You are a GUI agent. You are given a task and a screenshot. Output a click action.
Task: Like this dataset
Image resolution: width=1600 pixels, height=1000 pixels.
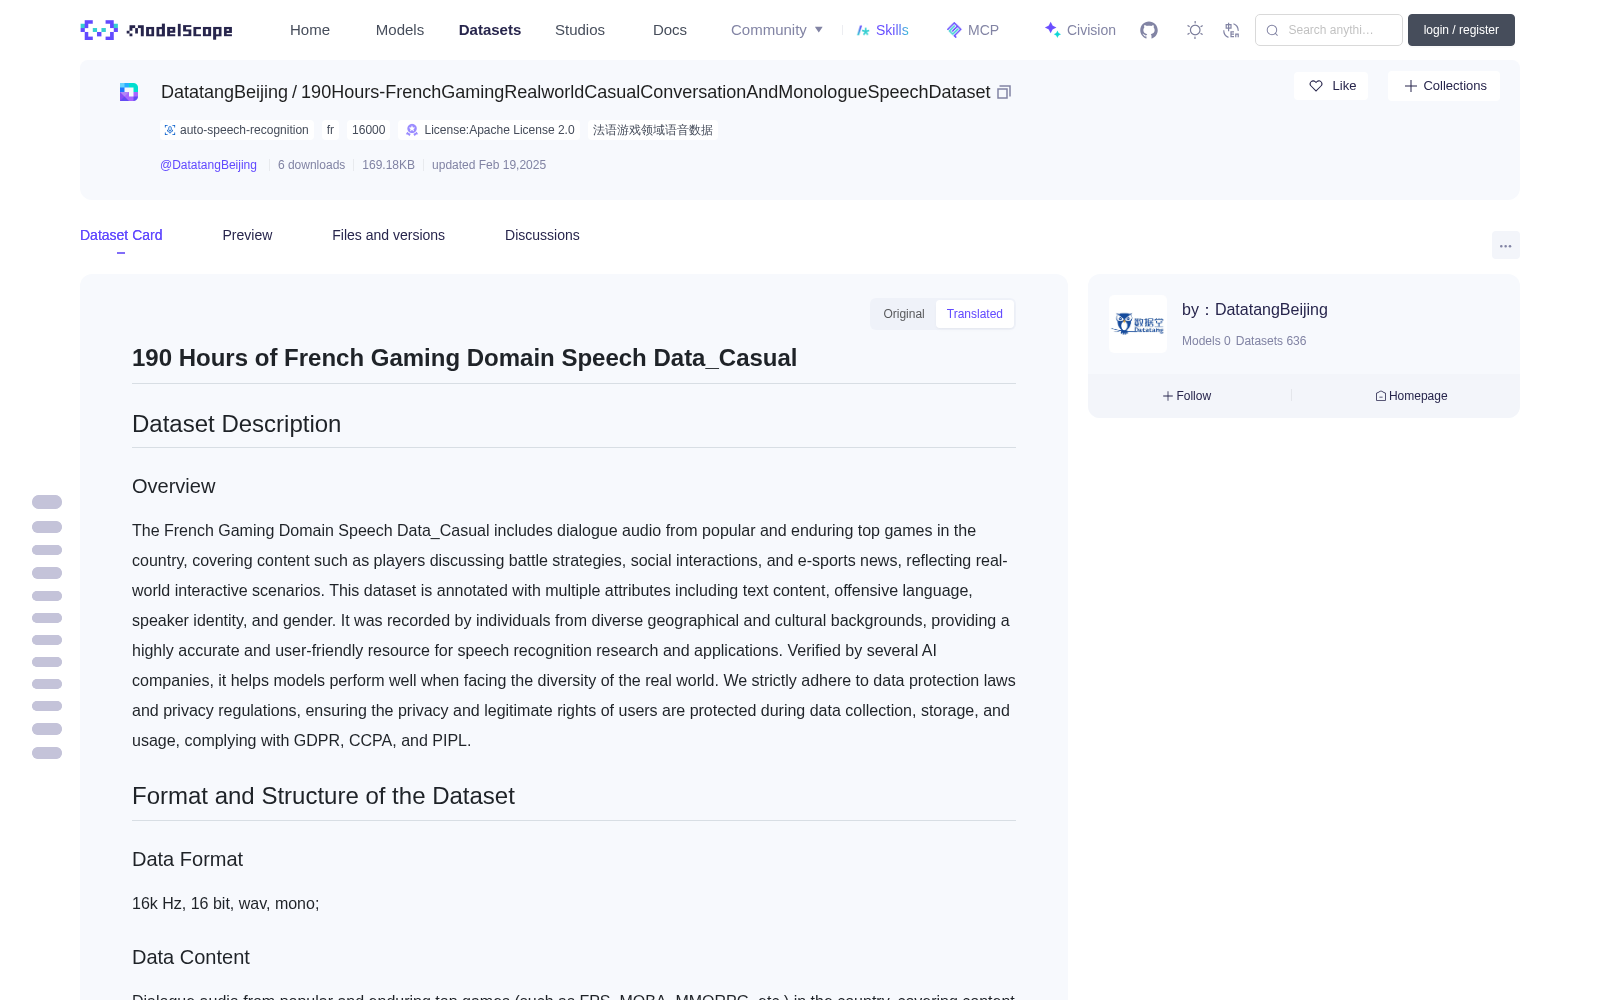pos(1331,86)
